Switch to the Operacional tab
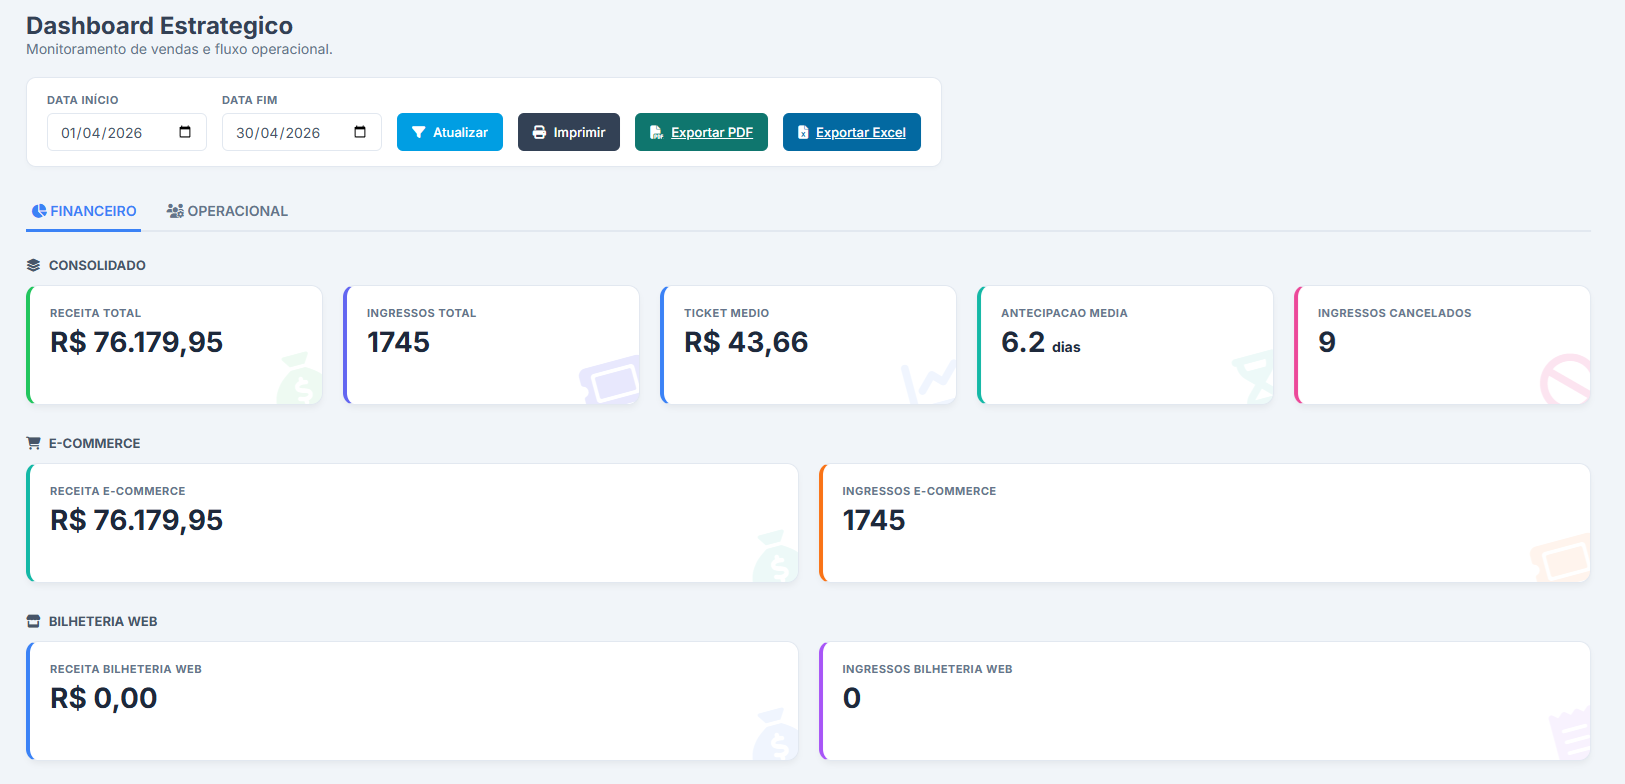 [x=227, y=211]
